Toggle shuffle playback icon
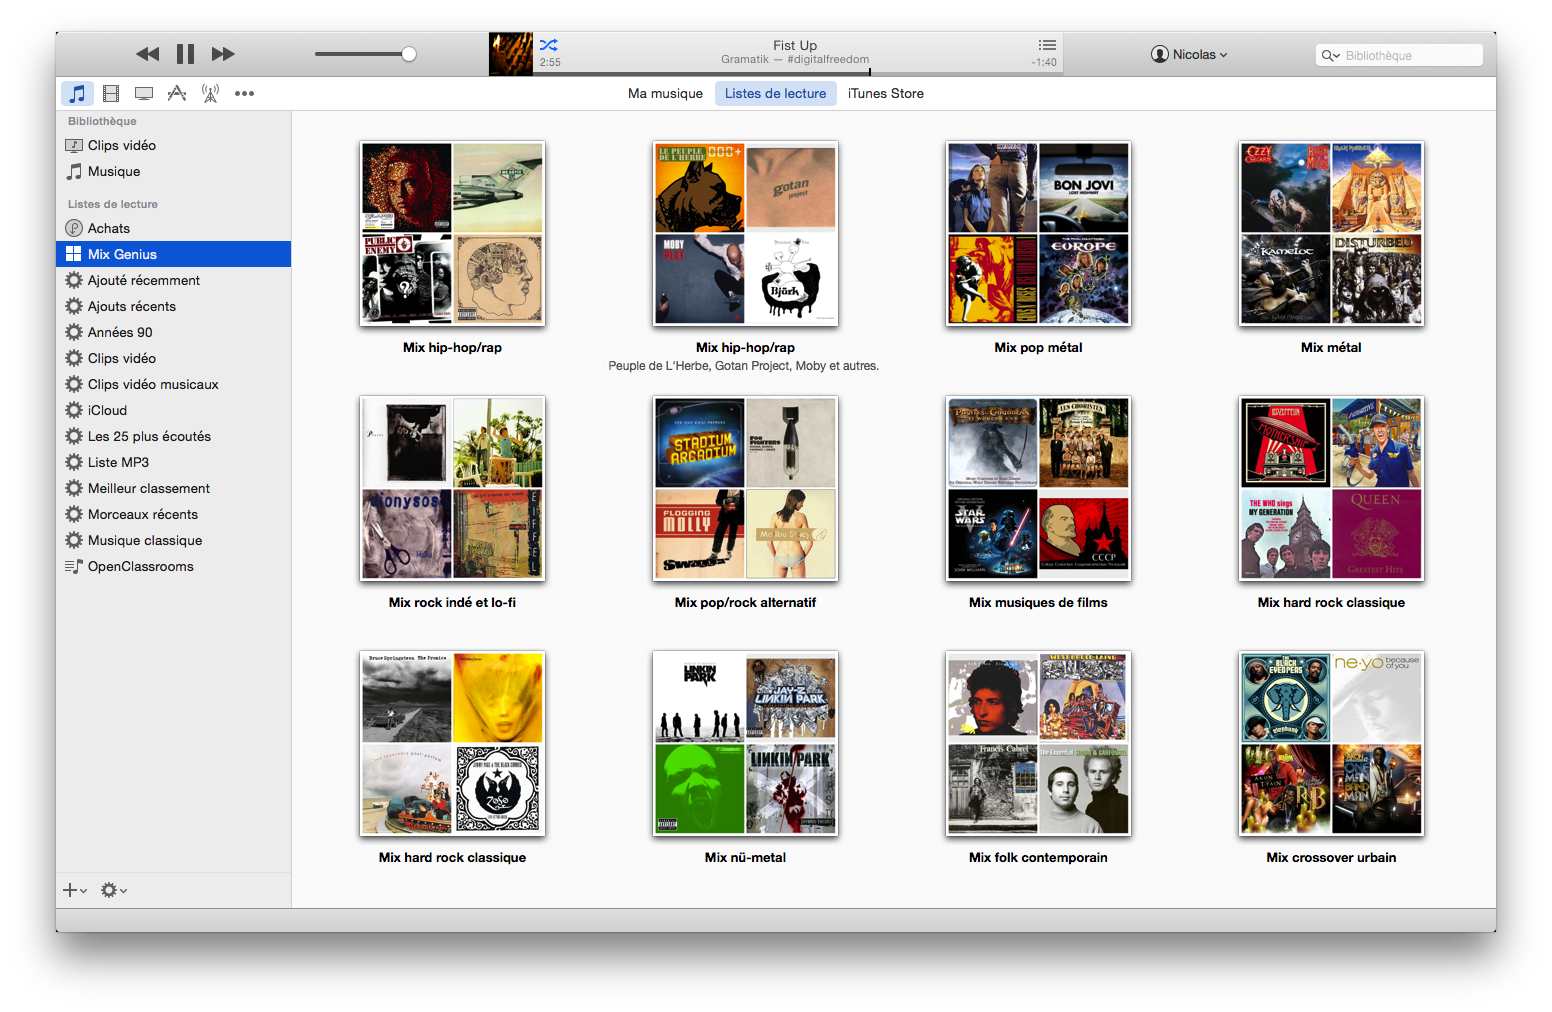Image resolution: width=1552 pixels, height=1012 pixels. (x=549, y=45)
